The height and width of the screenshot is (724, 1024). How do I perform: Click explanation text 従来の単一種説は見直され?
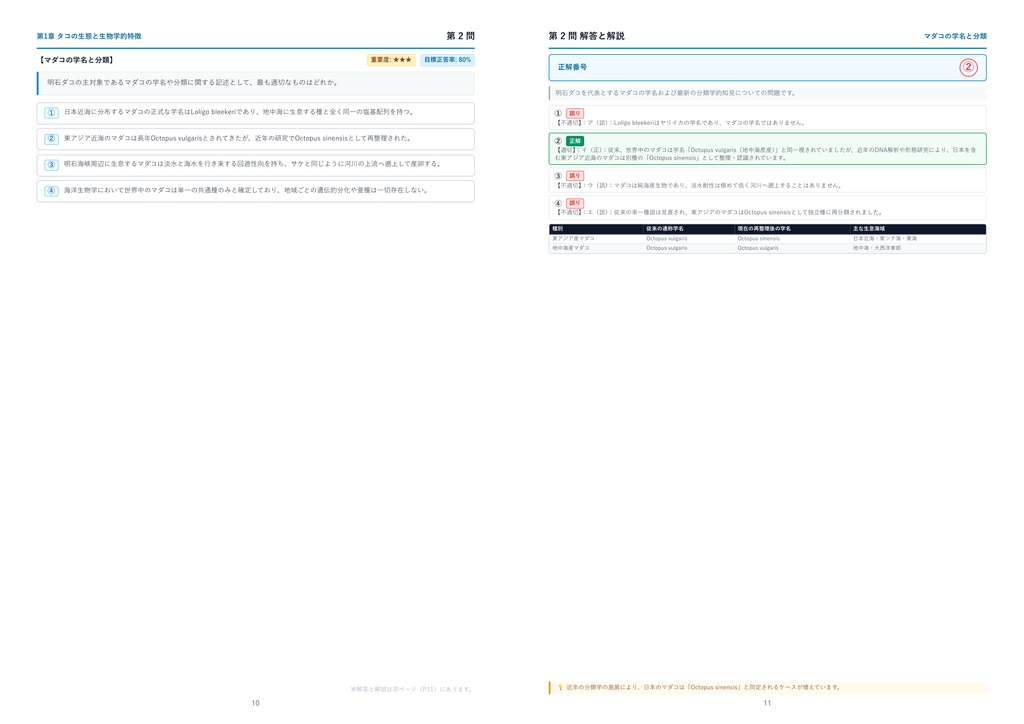pyautogui.click(x=719, y=212)
